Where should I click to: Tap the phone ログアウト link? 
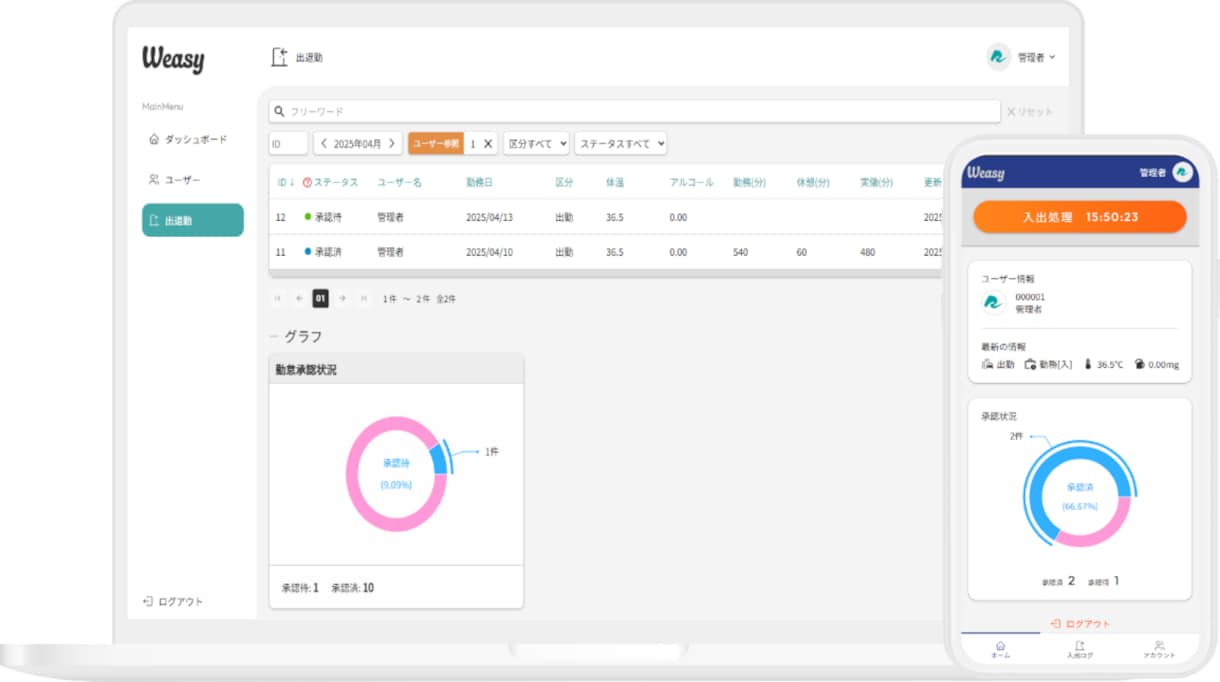tap(1080, 624)
